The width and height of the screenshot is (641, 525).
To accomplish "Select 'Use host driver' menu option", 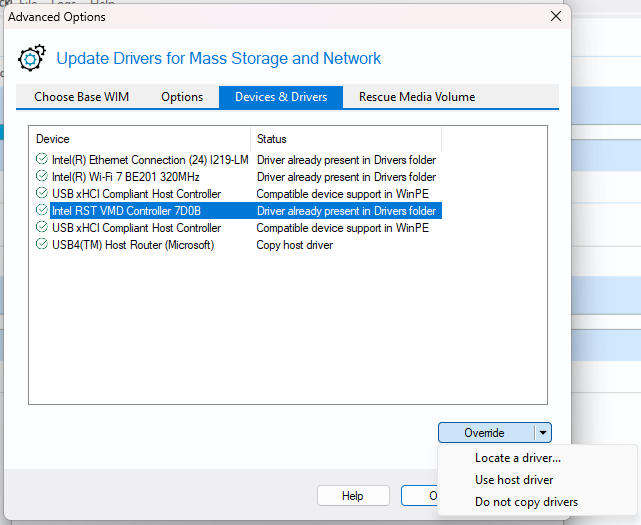I will [513, 480].
